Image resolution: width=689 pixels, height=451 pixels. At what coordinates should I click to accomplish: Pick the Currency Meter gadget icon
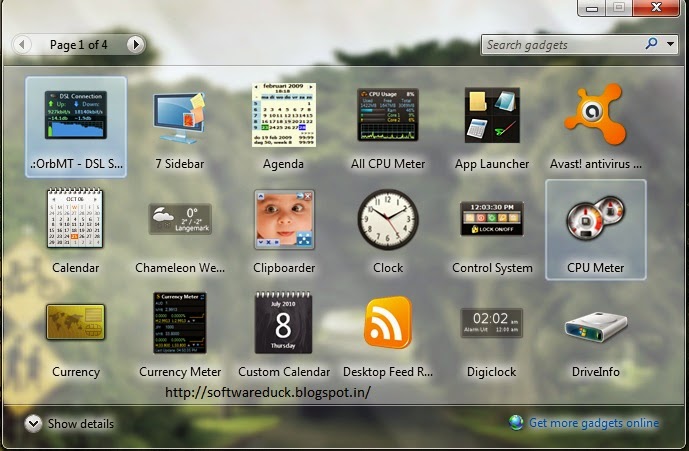pos(180,323)
